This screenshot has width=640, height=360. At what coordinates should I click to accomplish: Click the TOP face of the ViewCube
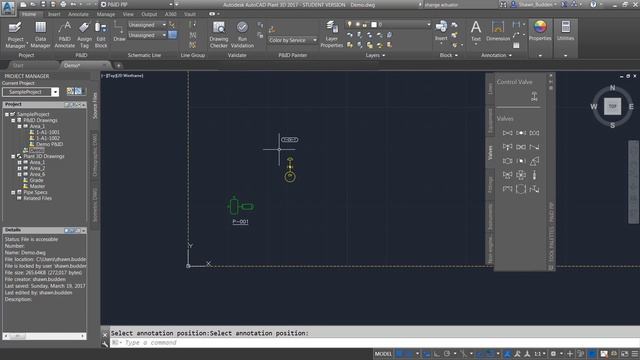(612, 106)
